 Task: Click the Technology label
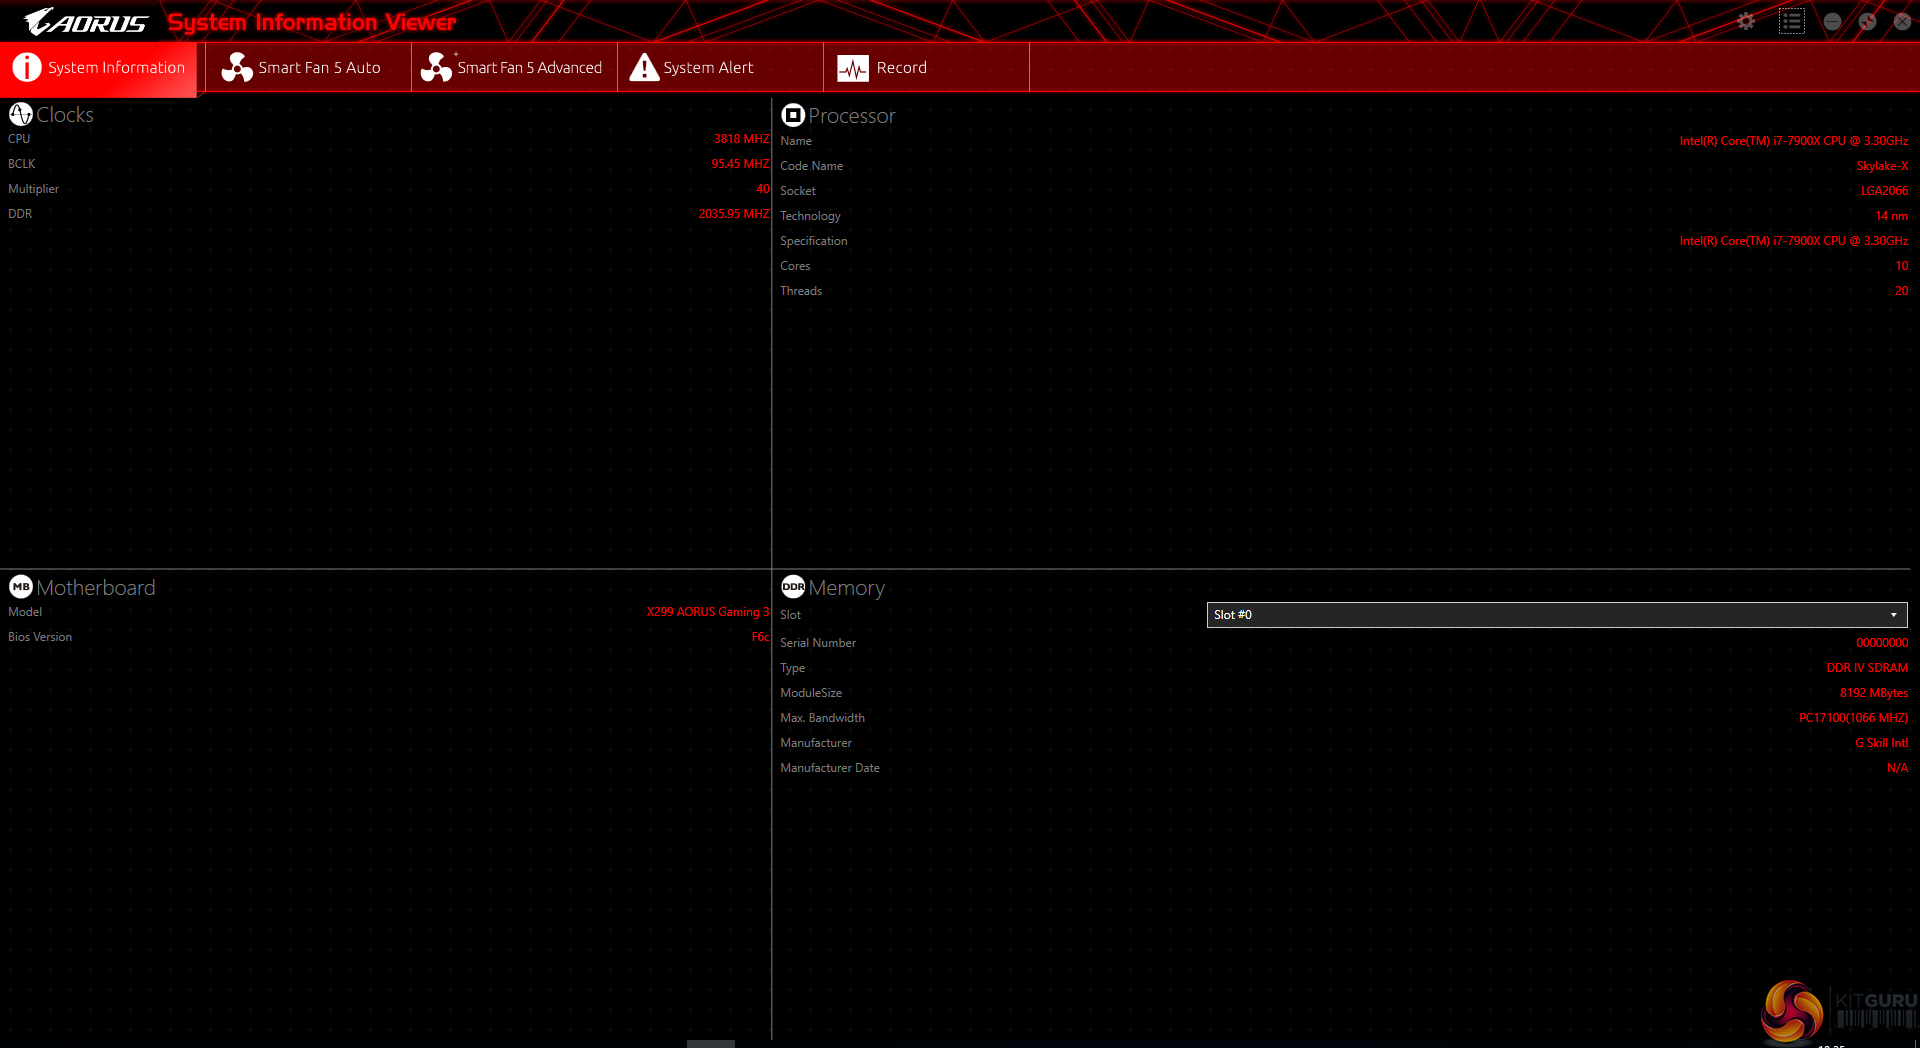click(x=811, y=216)
